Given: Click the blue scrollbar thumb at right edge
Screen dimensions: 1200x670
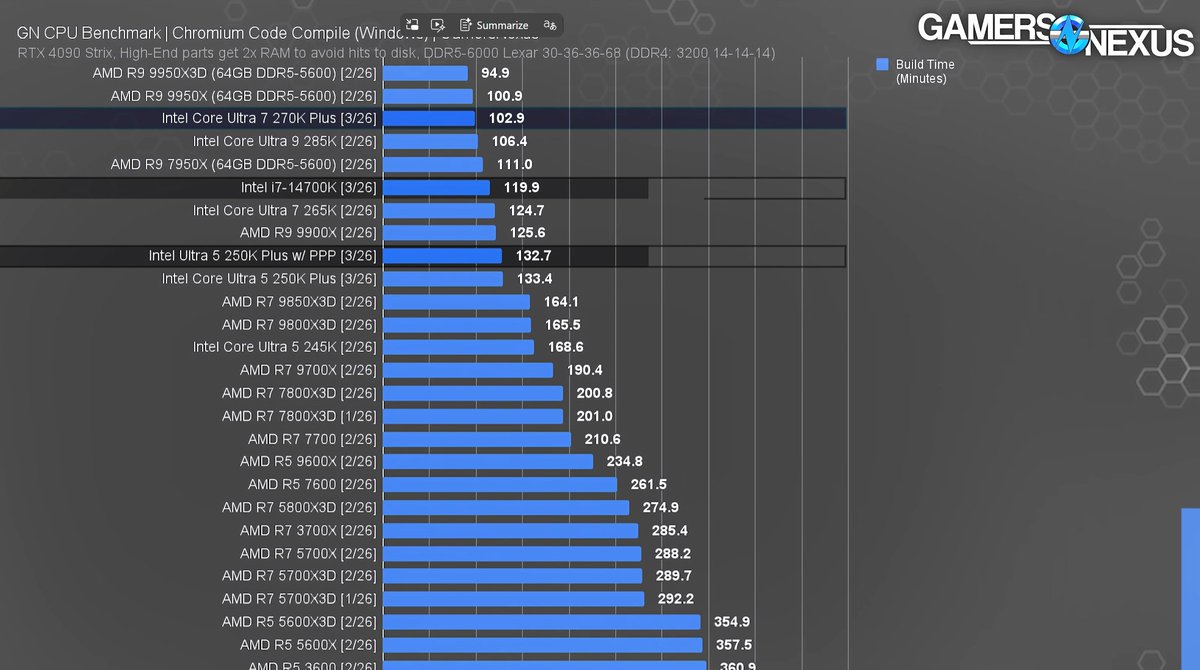Looking at the screenshot, I should click(x=1190, y=589).
